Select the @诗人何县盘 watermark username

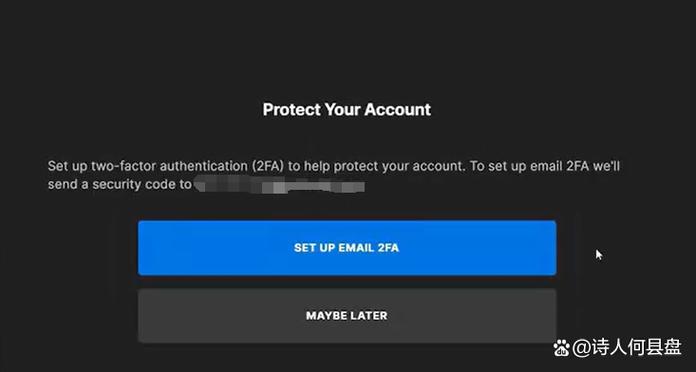click(627, 347)
